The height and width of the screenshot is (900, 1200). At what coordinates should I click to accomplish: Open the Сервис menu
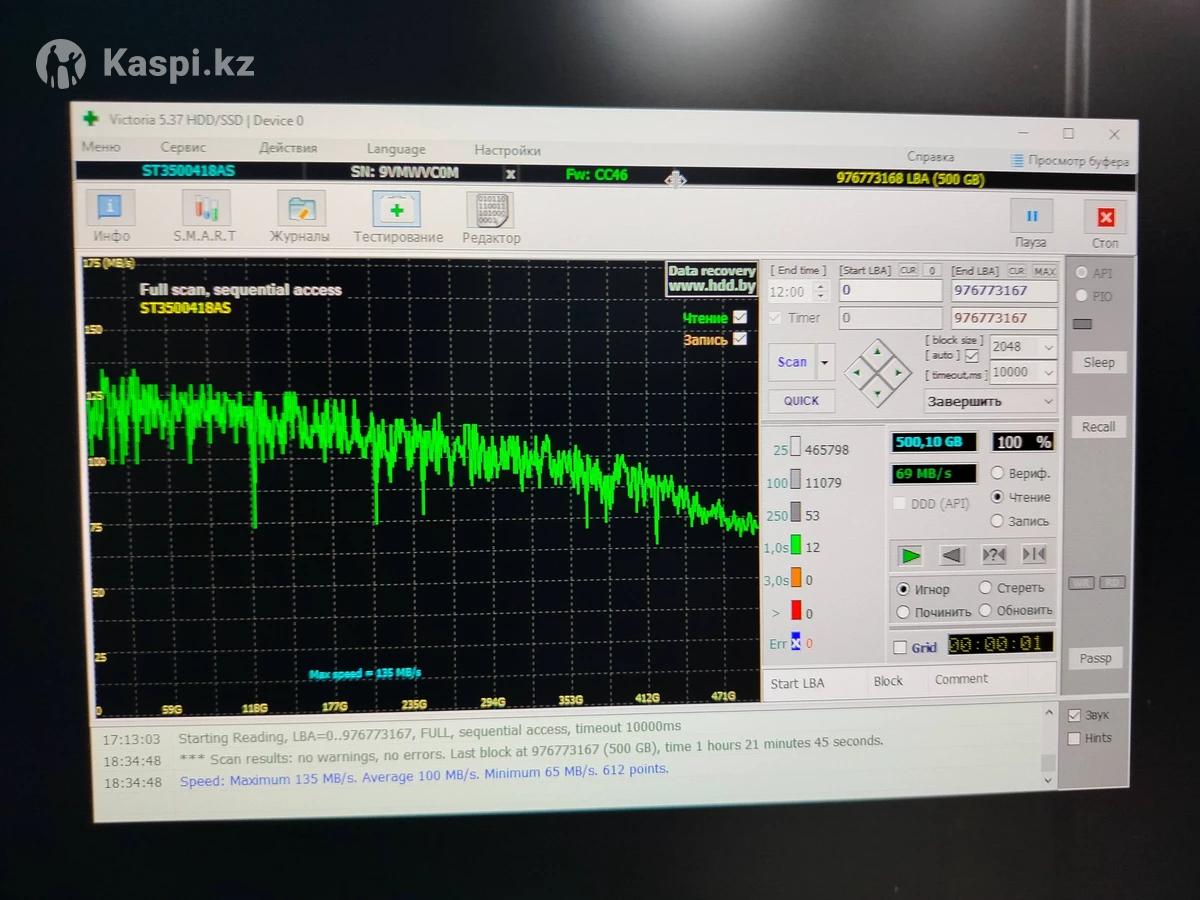(183, 147)
